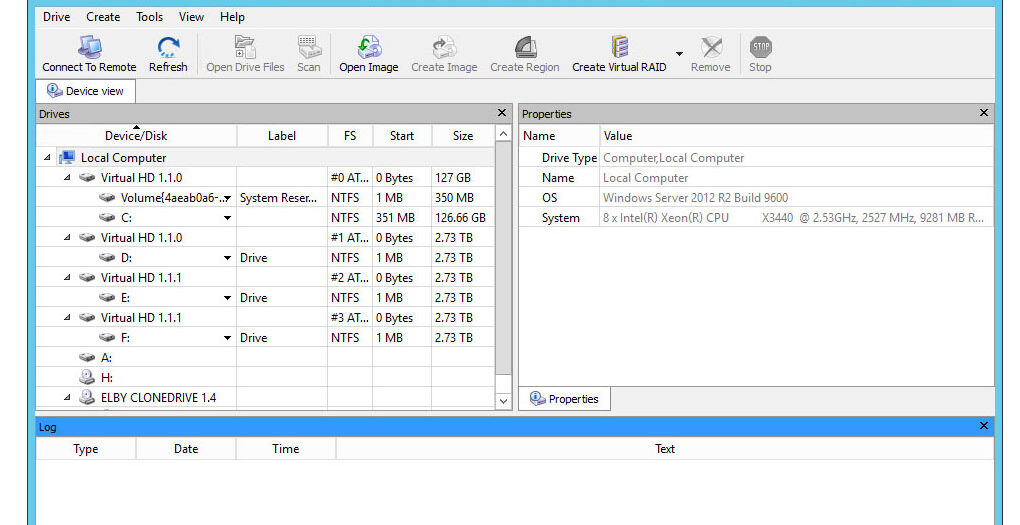
Task: Collapse the Virtual HD #2 AT disk node
Action: [x=67, y=278]
